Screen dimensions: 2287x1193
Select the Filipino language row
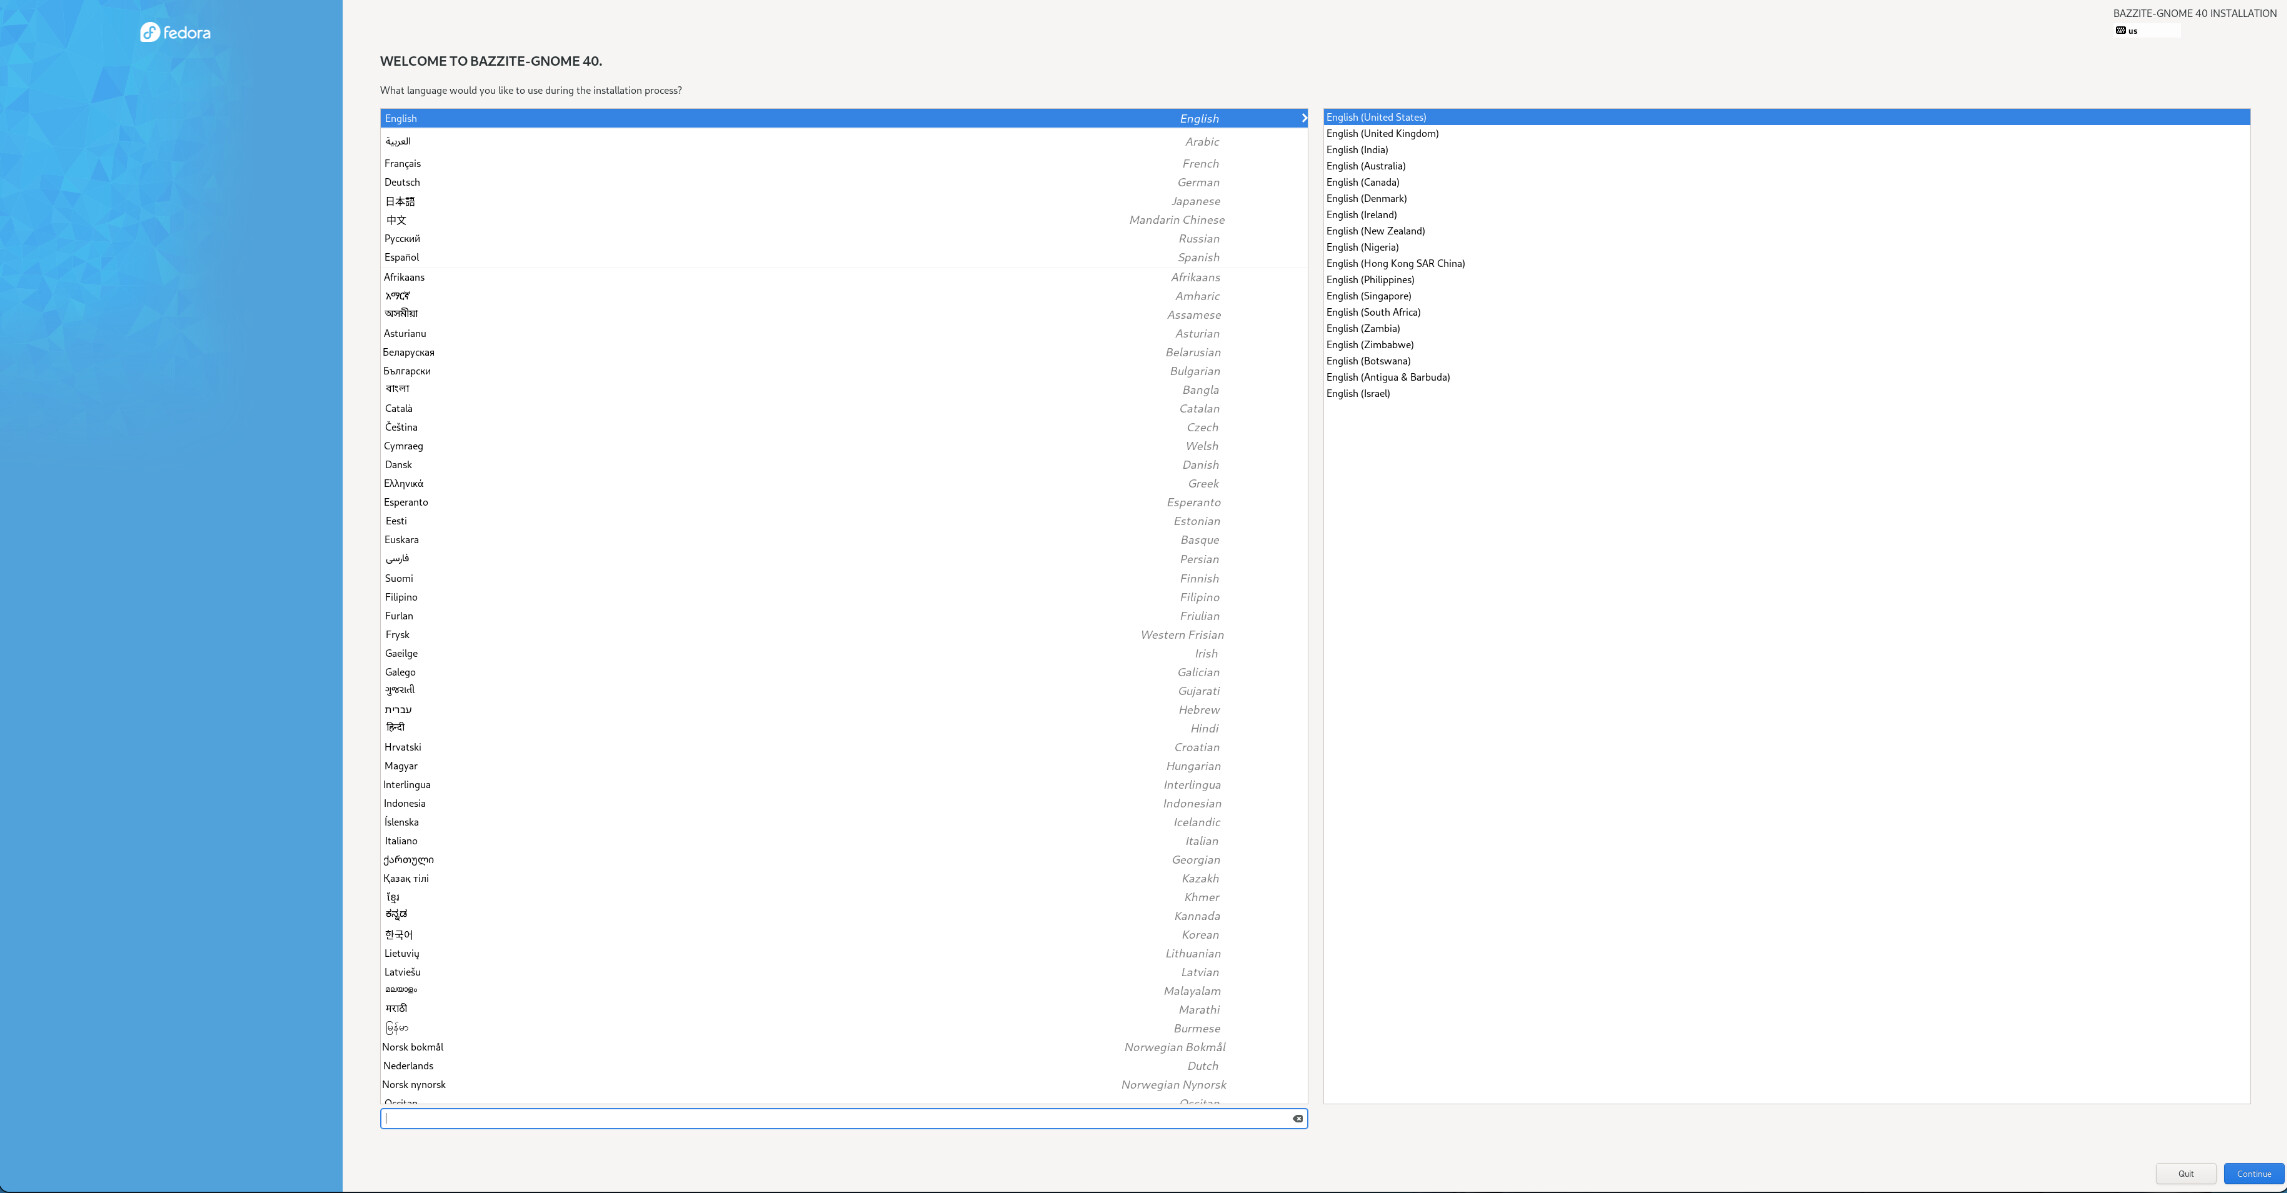tap(843, 597)
